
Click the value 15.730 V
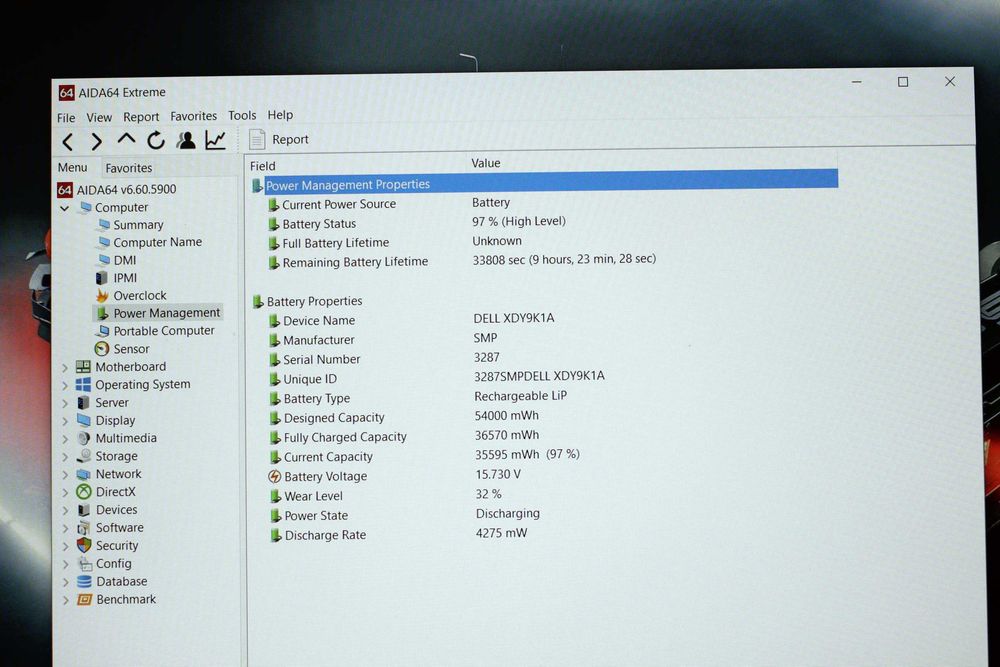[497, 474]
